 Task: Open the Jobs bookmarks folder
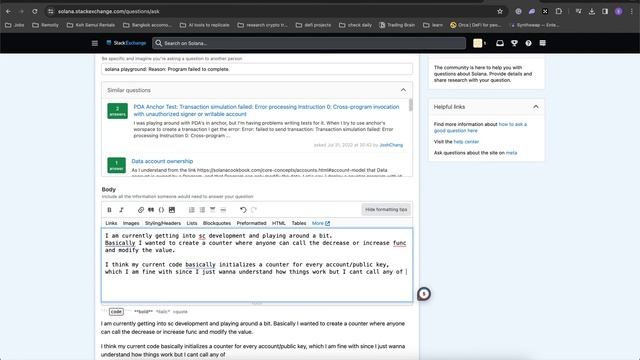coord(14,25)
